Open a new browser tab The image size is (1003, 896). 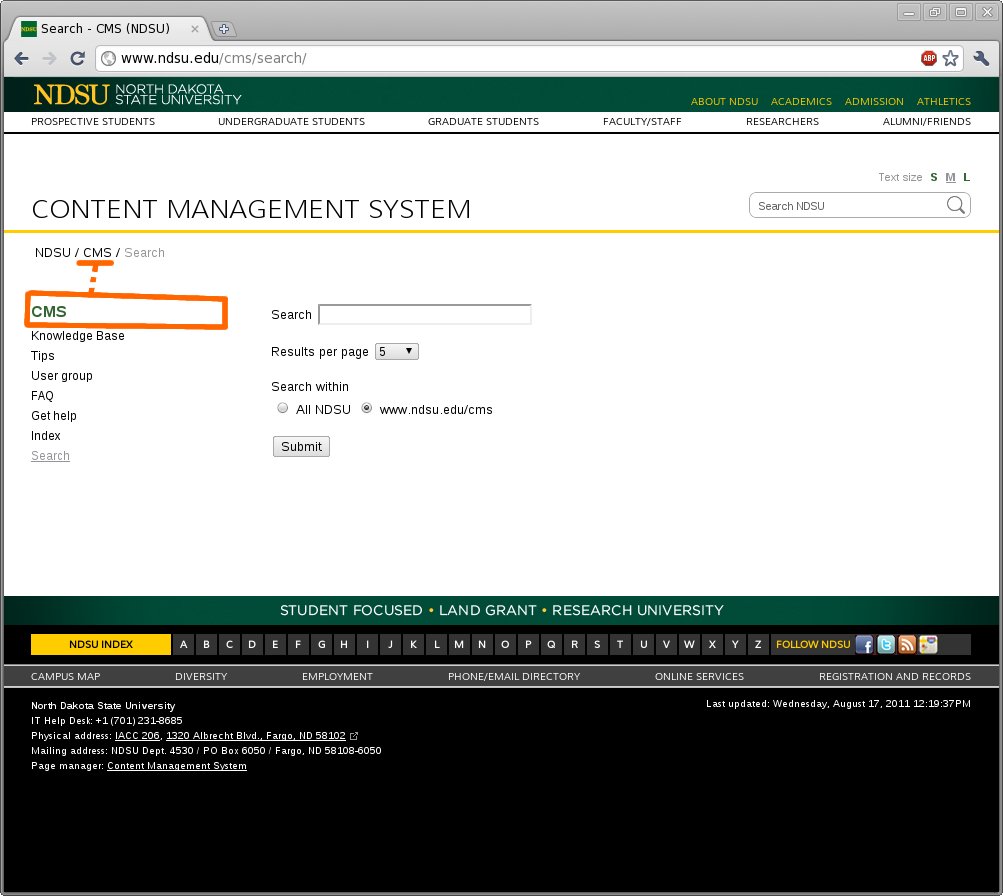point(224,28)
